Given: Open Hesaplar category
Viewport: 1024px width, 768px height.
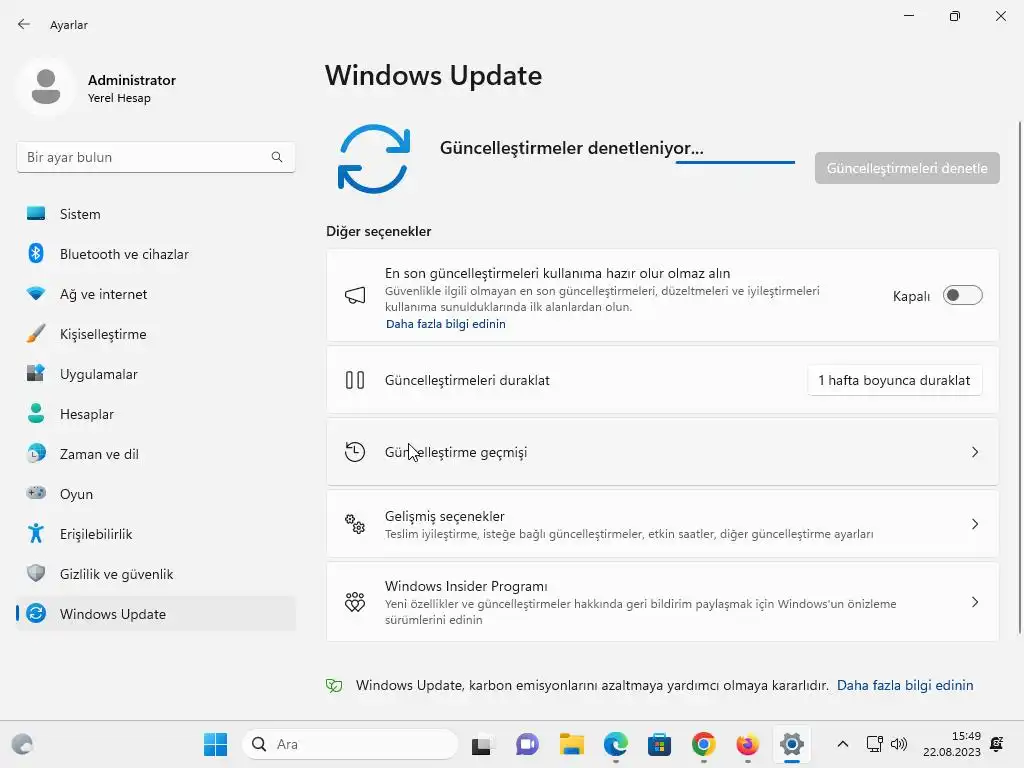Looking at the screenshot, I should [156, 414].
